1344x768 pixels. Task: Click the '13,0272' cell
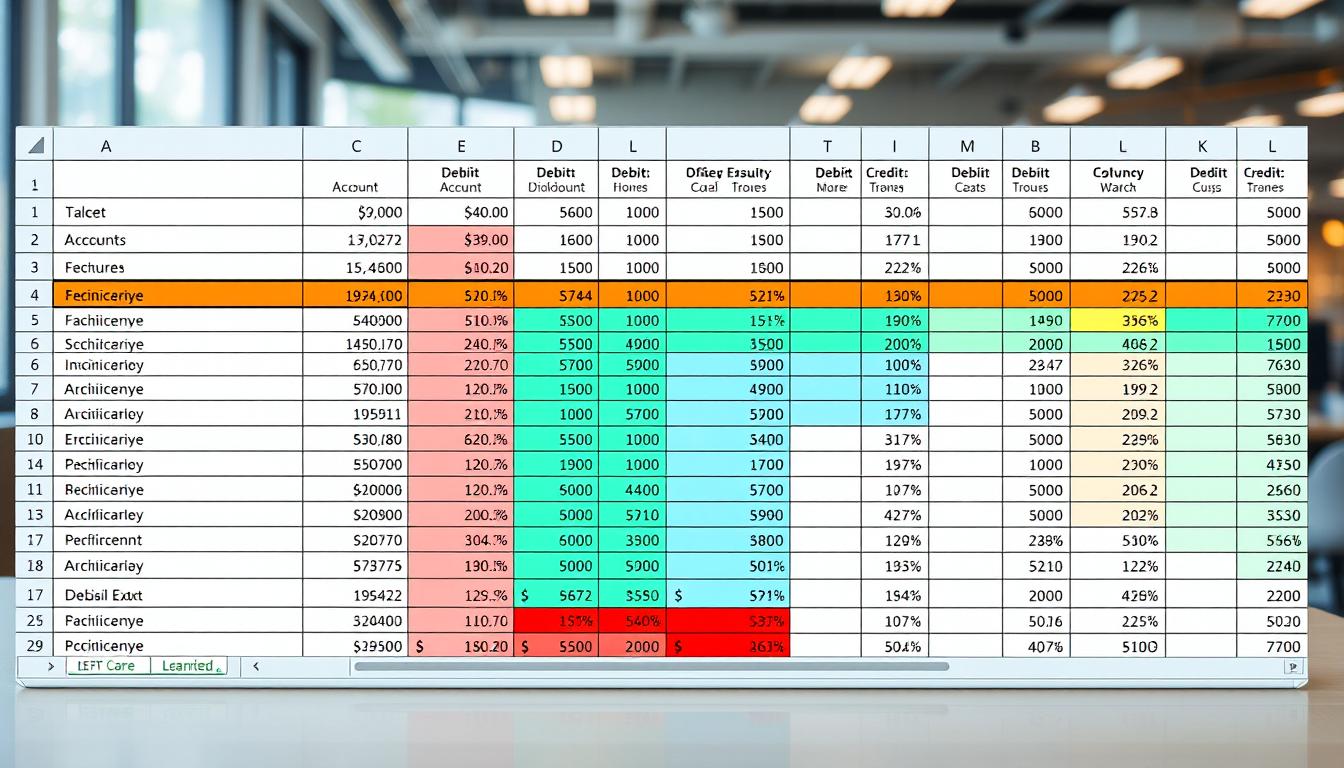[356, 240]
